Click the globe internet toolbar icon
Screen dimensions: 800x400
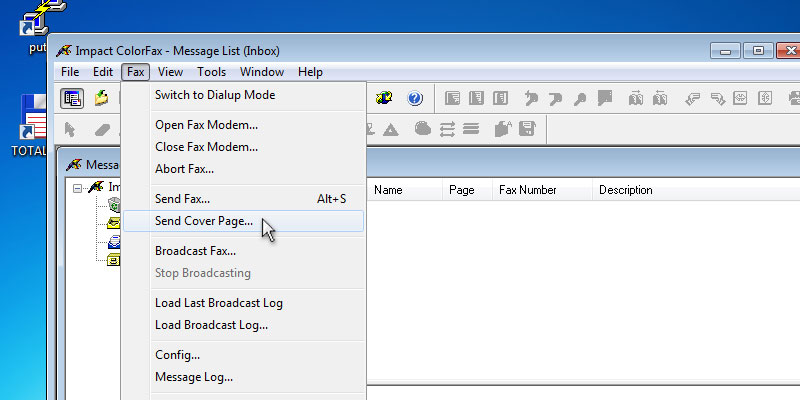tap(384, 98)
